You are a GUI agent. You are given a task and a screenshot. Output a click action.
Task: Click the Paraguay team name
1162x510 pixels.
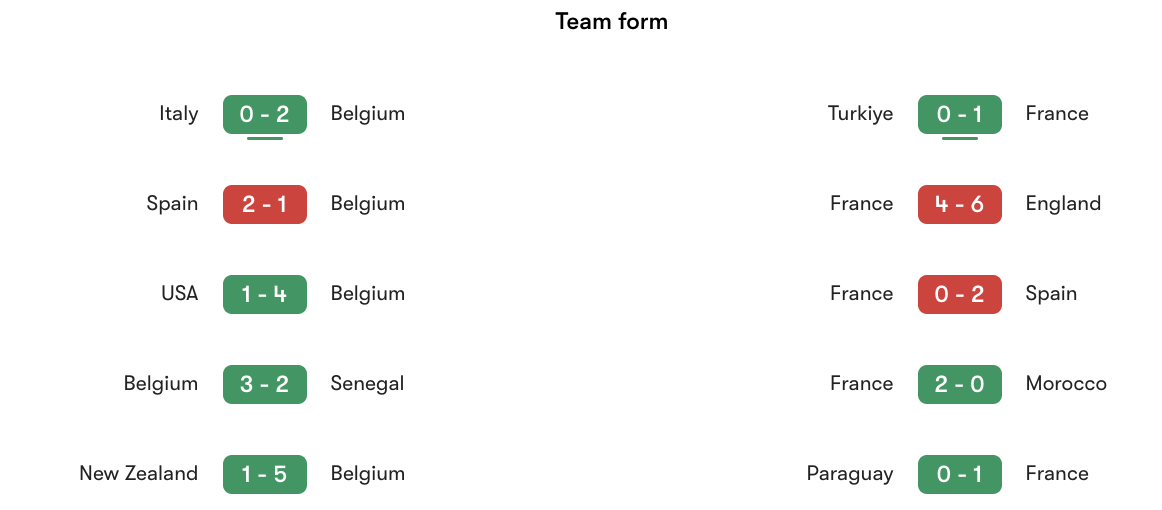pos(850,473)
